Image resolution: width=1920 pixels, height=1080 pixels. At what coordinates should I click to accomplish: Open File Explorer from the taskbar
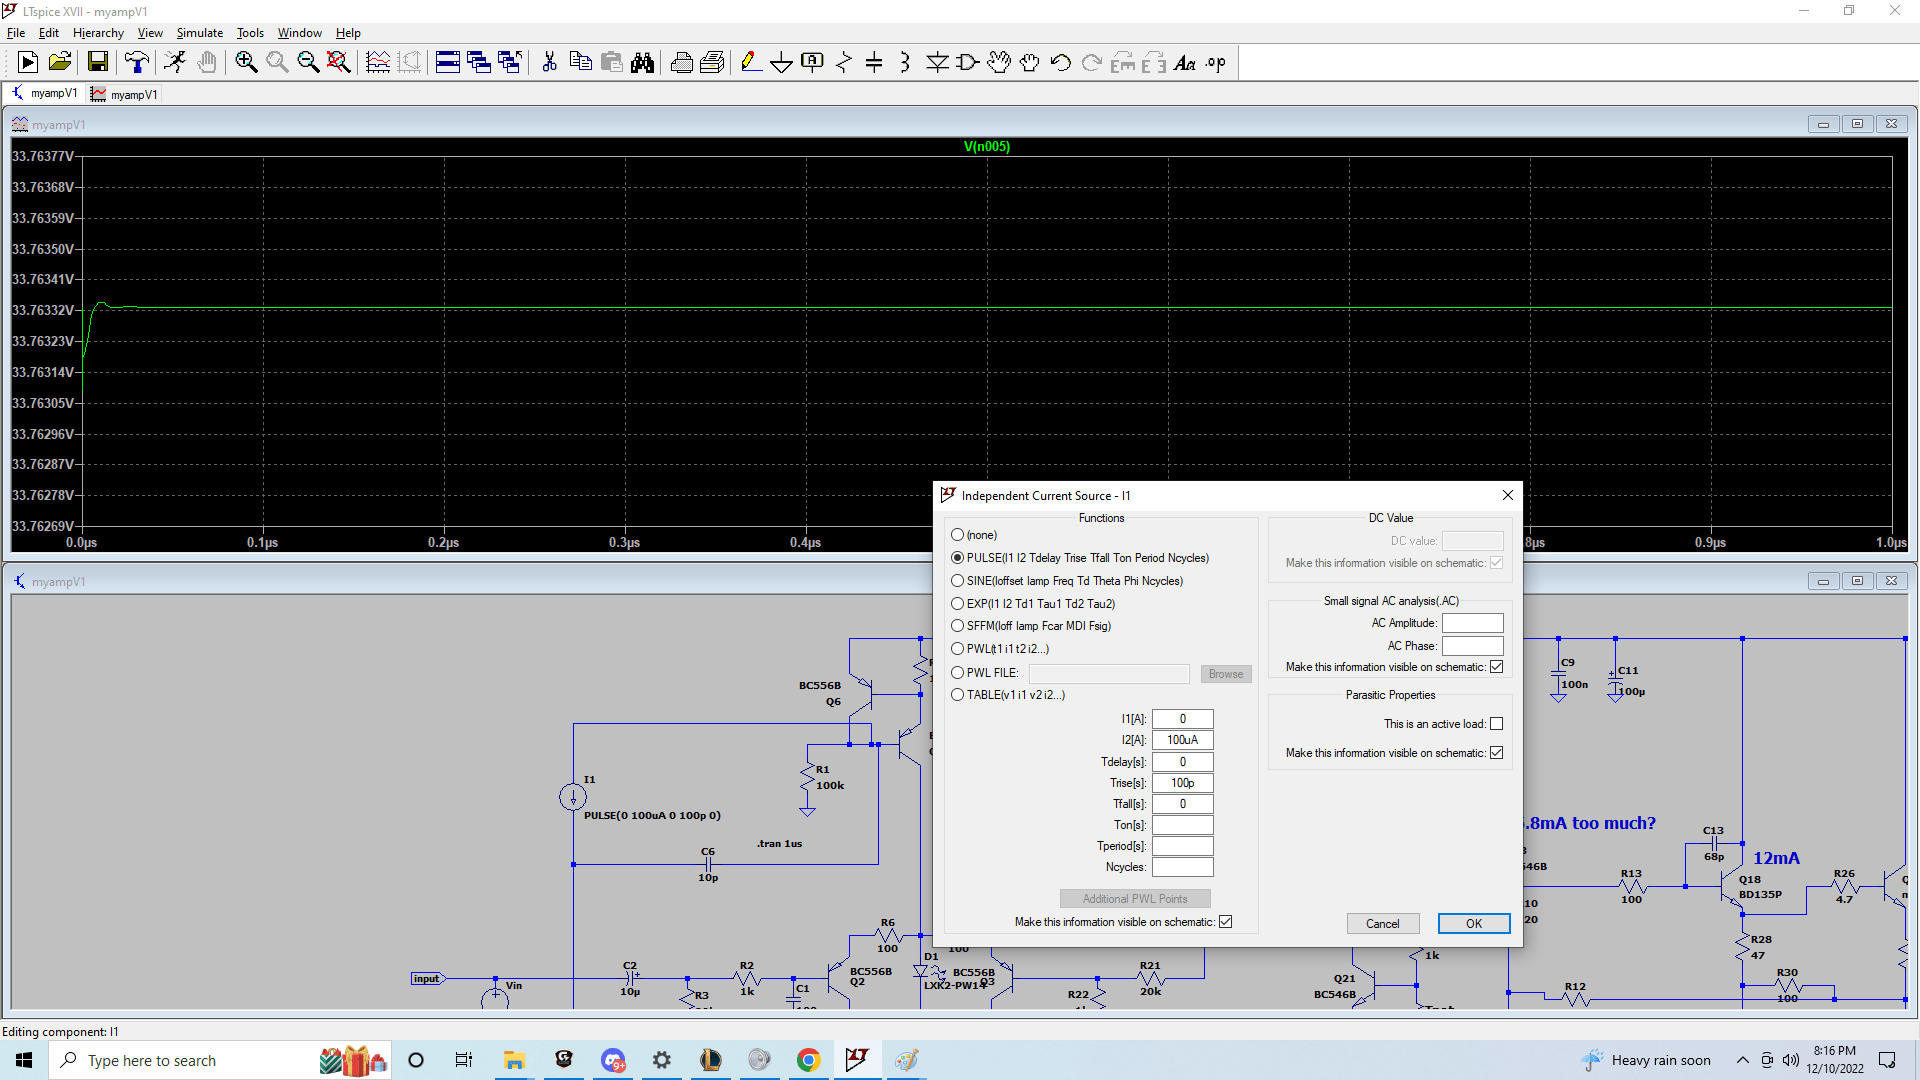pyautogui.click(x=514, y=1060)
